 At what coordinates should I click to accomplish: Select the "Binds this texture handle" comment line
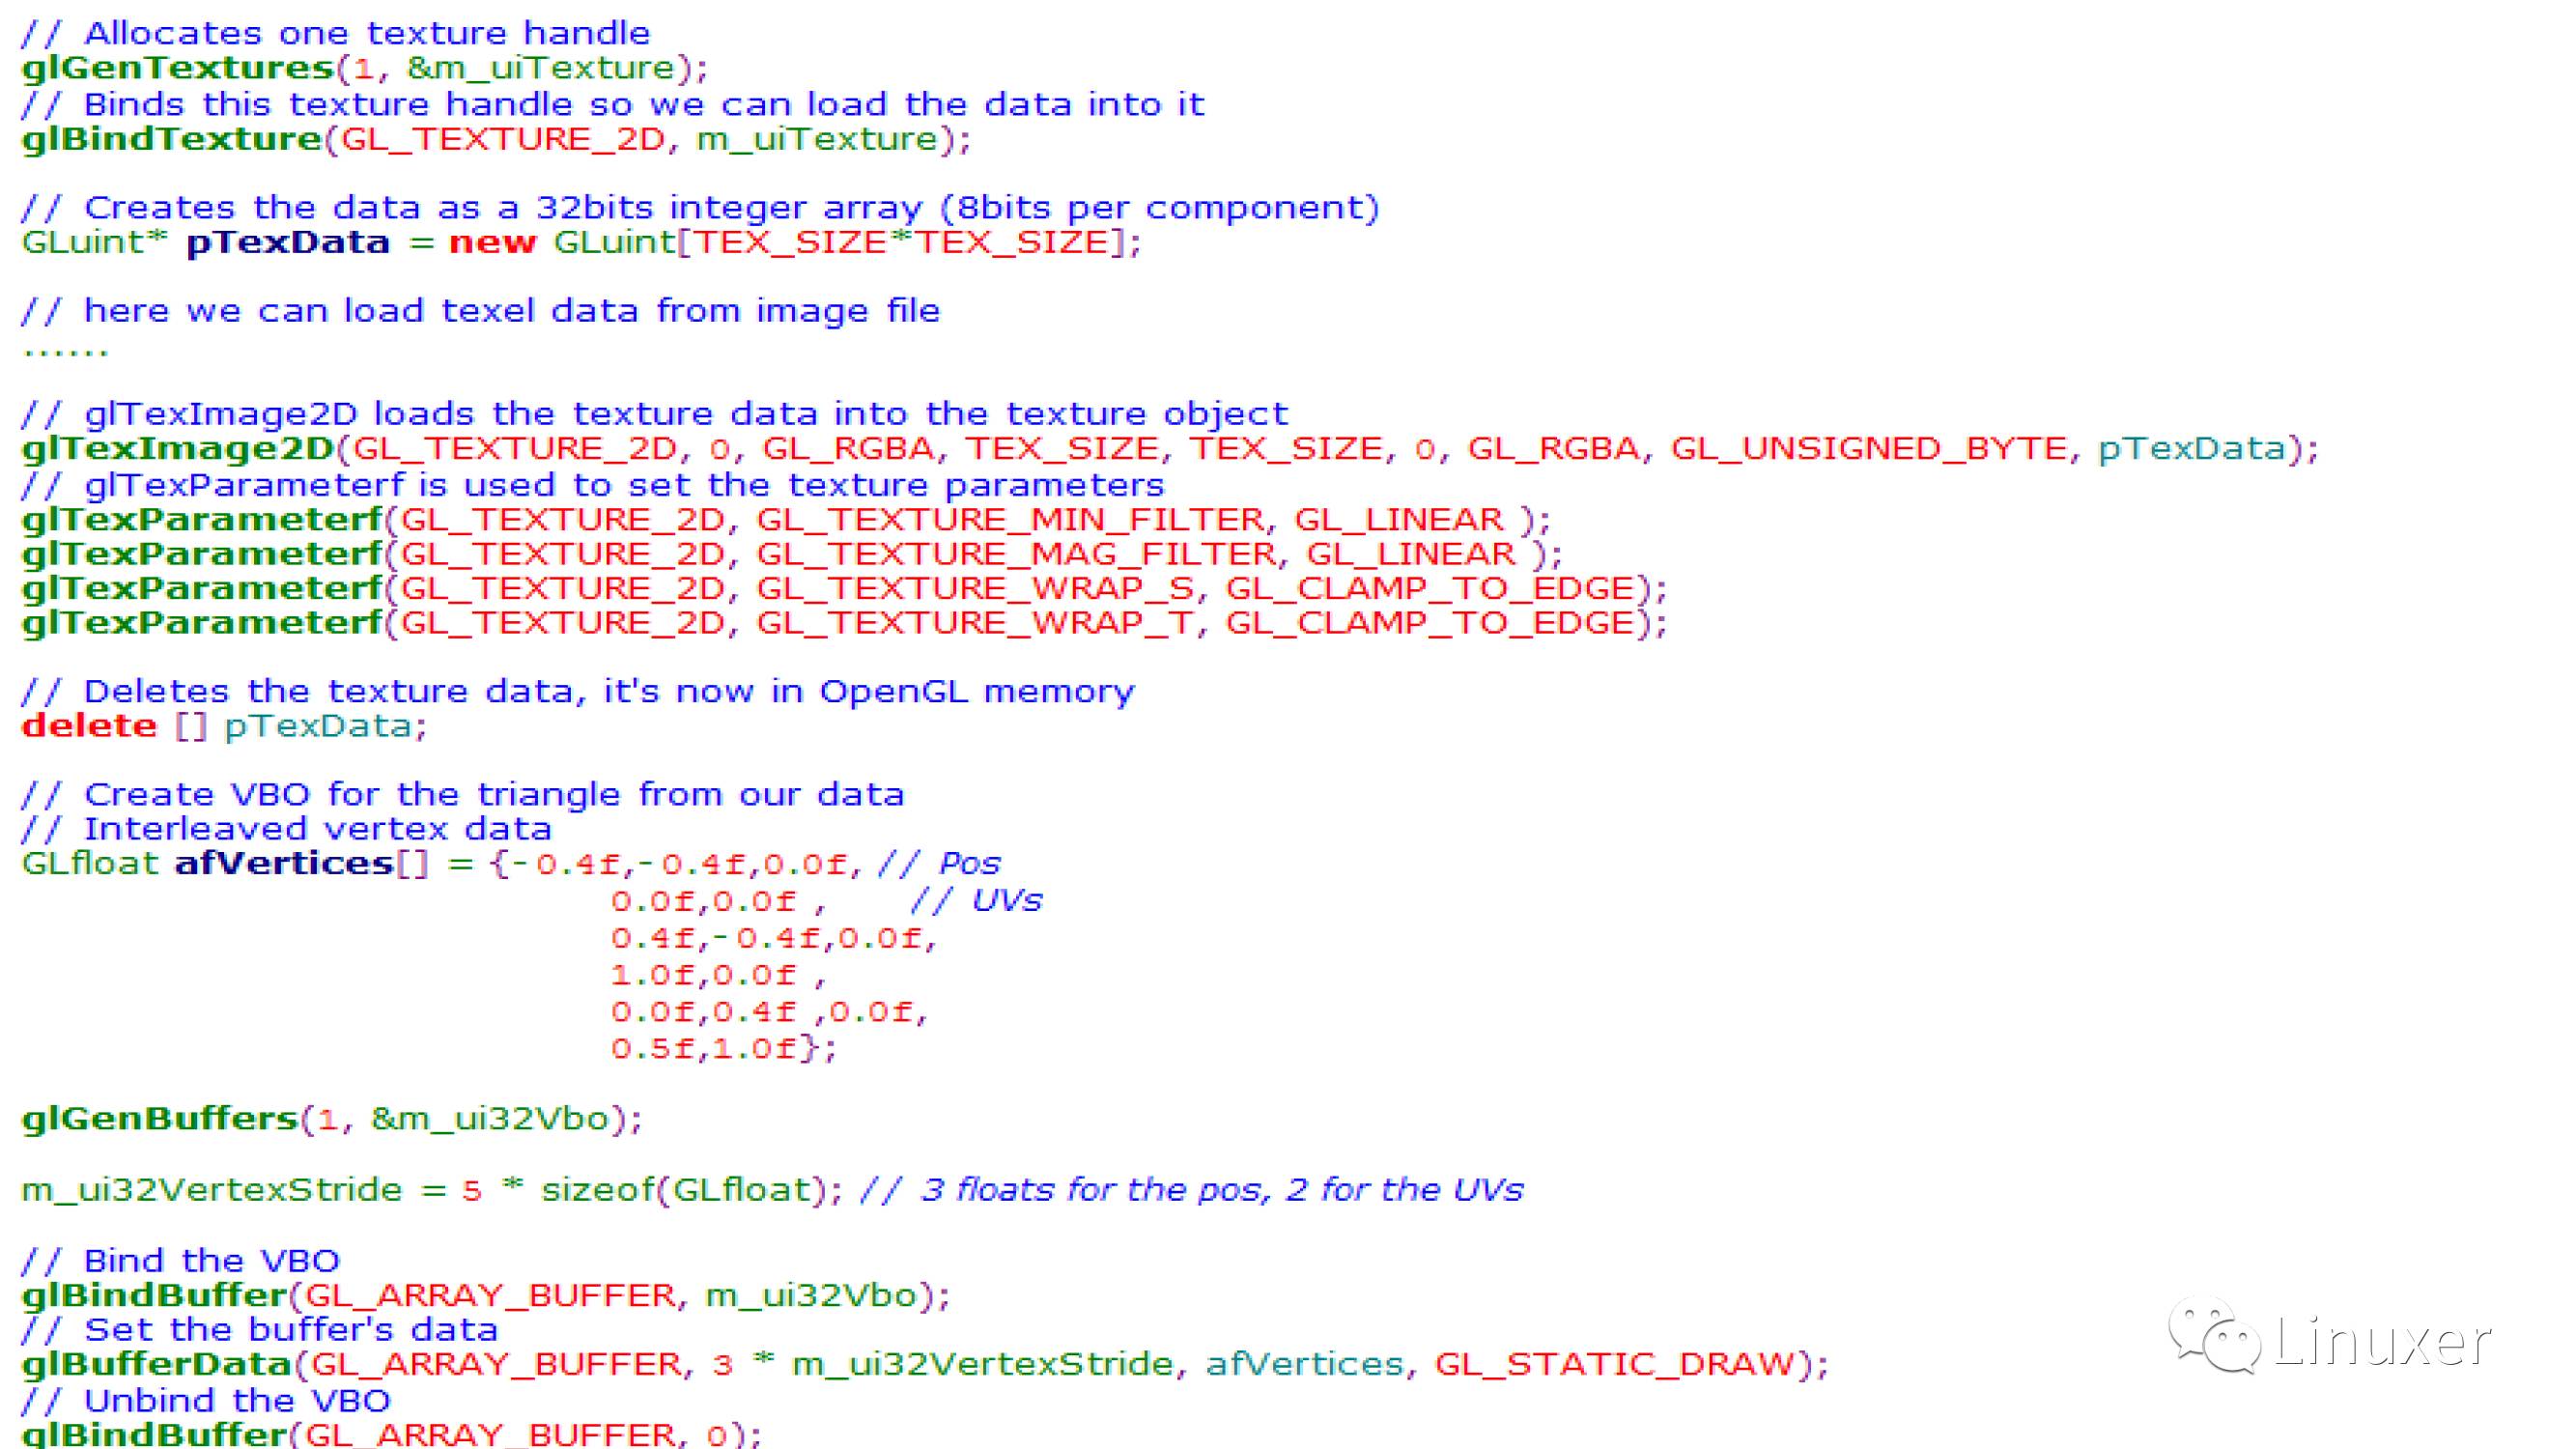[612, 103]
